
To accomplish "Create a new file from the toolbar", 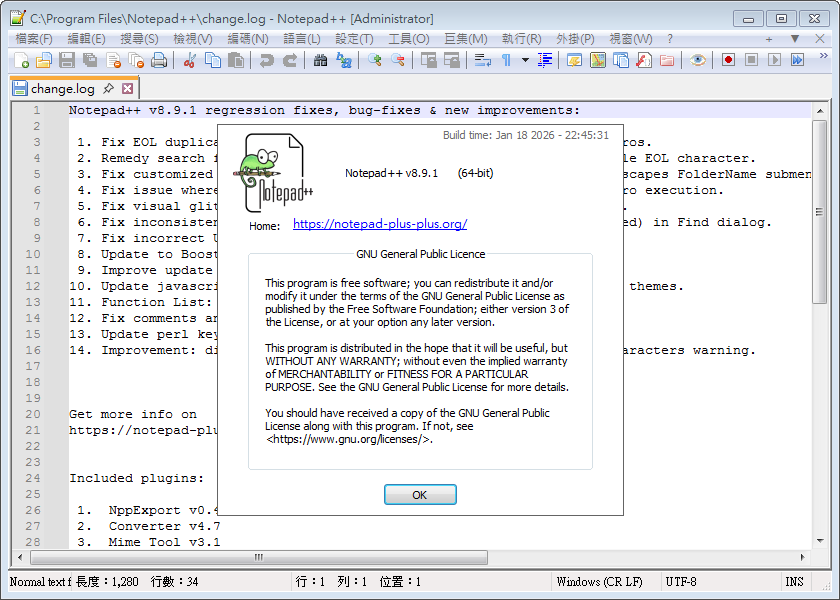I will click(x=21, y=60).
